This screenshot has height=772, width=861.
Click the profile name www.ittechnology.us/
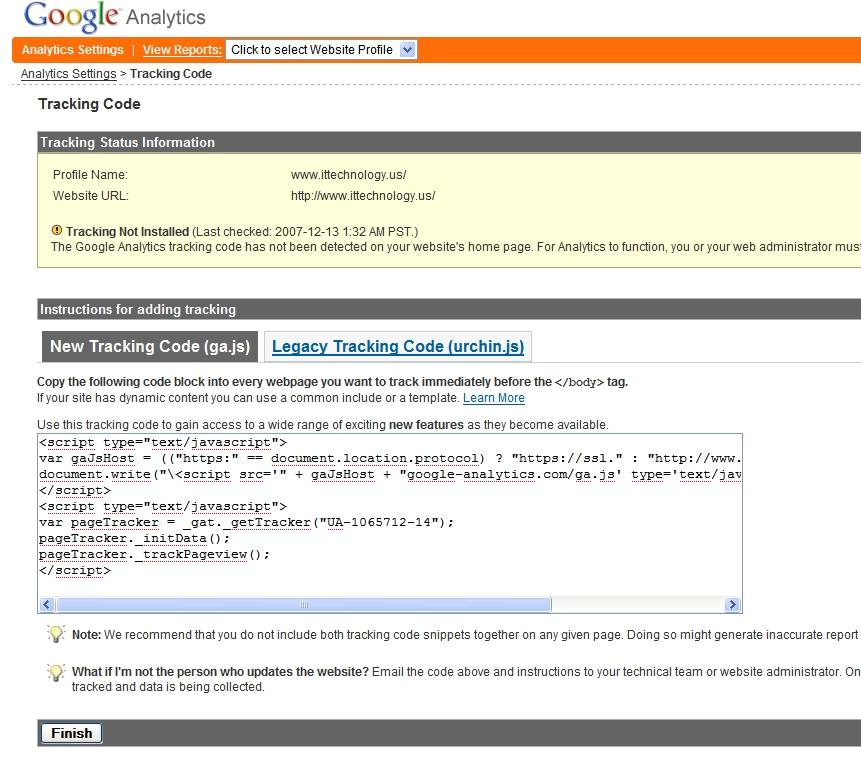click(349, 175)
